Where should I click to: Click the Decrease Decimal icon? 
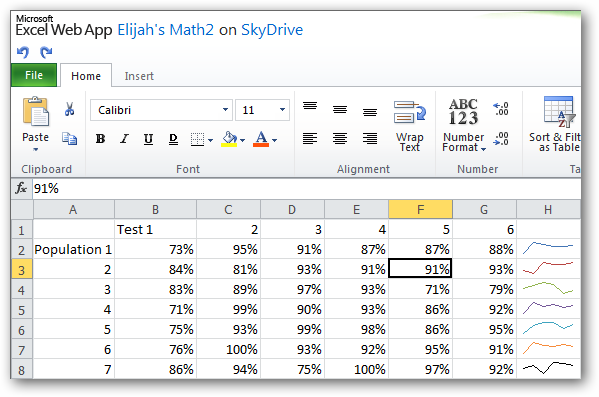[x=501, y=138]
